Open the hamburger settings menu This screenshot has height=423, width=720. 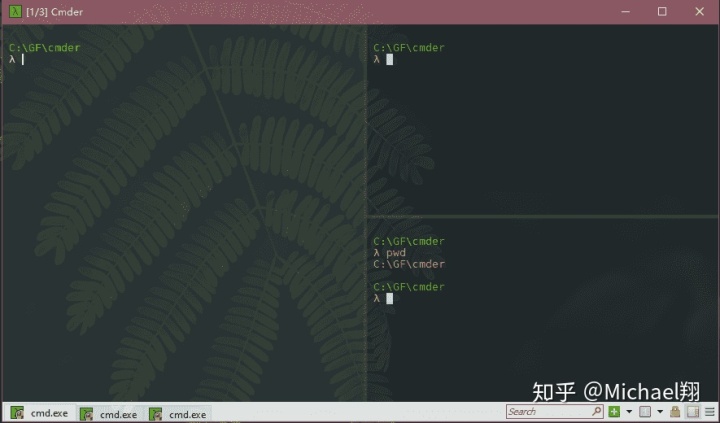[710, 412]
